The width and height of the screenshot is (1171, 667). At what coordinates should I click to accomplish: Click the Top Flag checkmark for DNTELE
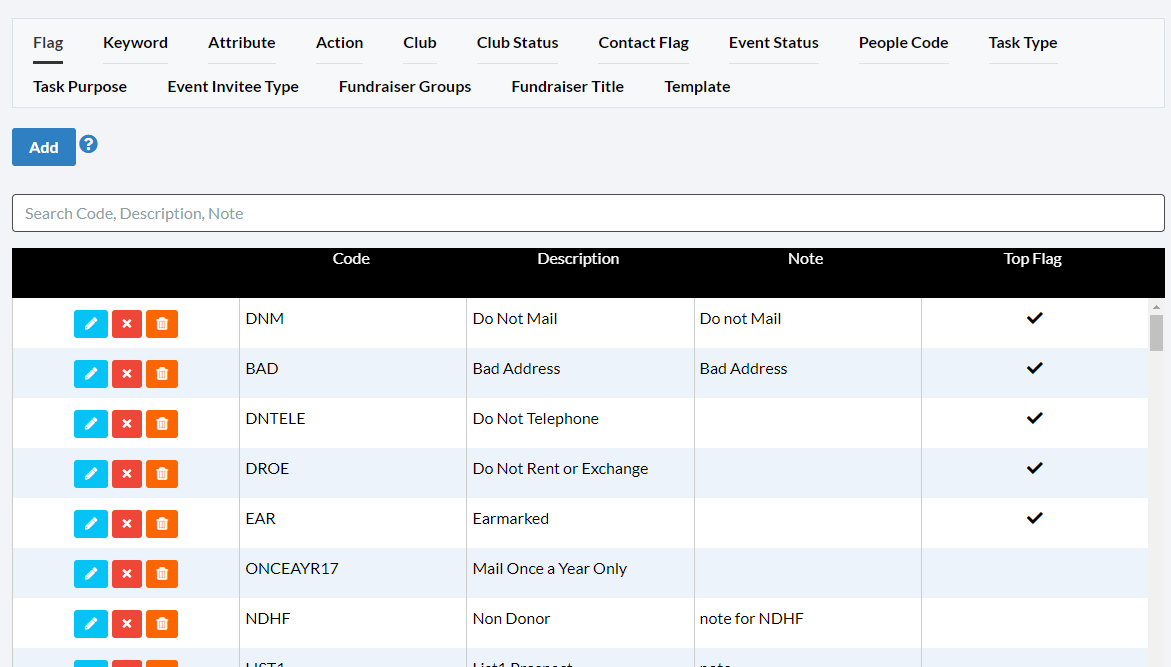pyautogui.click(x=1034, y=418)
